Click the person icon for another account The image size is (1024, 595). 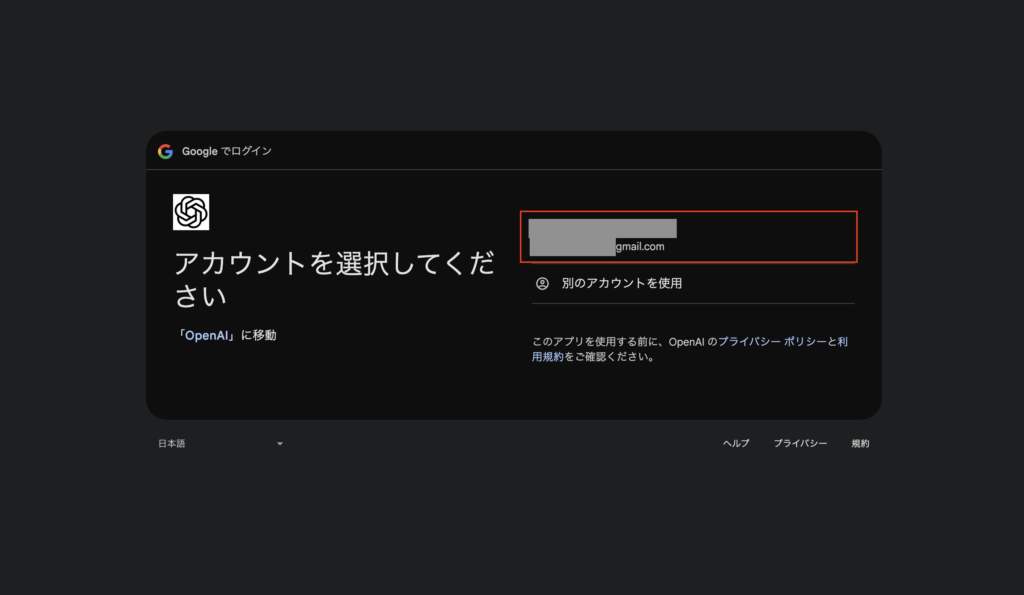pyautogui.click(x=542, y=283)
